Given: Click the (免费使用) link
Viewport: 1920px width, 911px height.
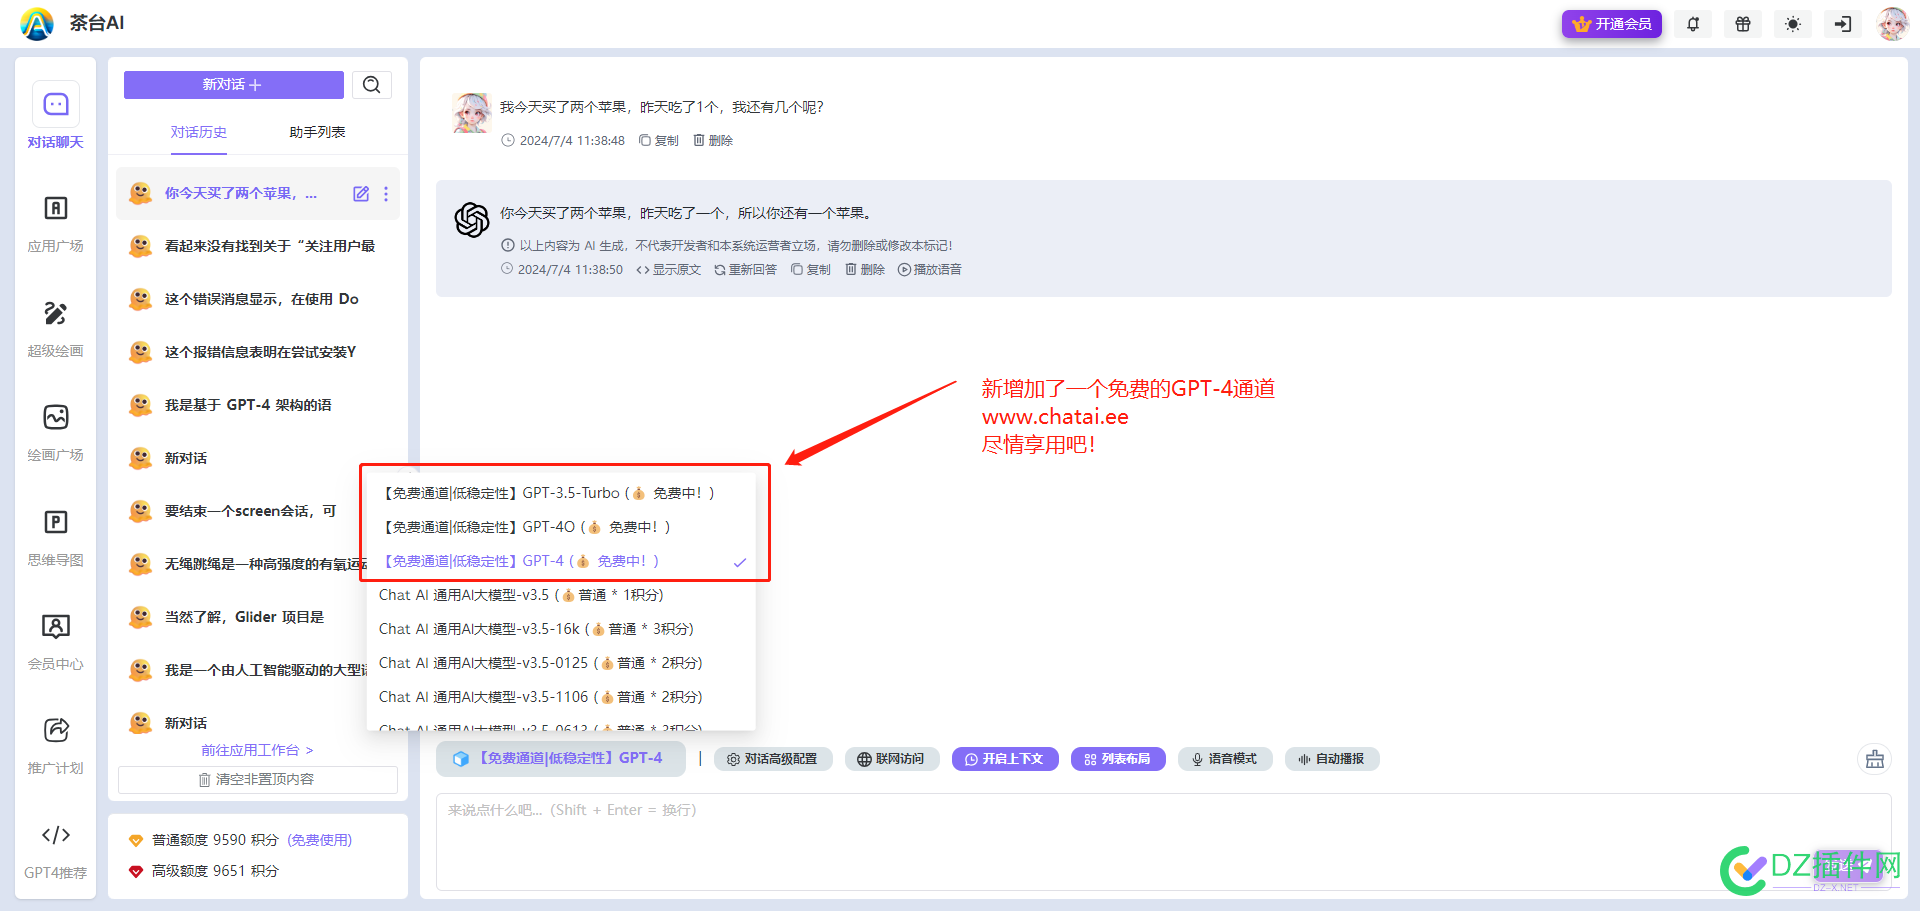Looking at the screenshot, I should [x=320, y=840].
